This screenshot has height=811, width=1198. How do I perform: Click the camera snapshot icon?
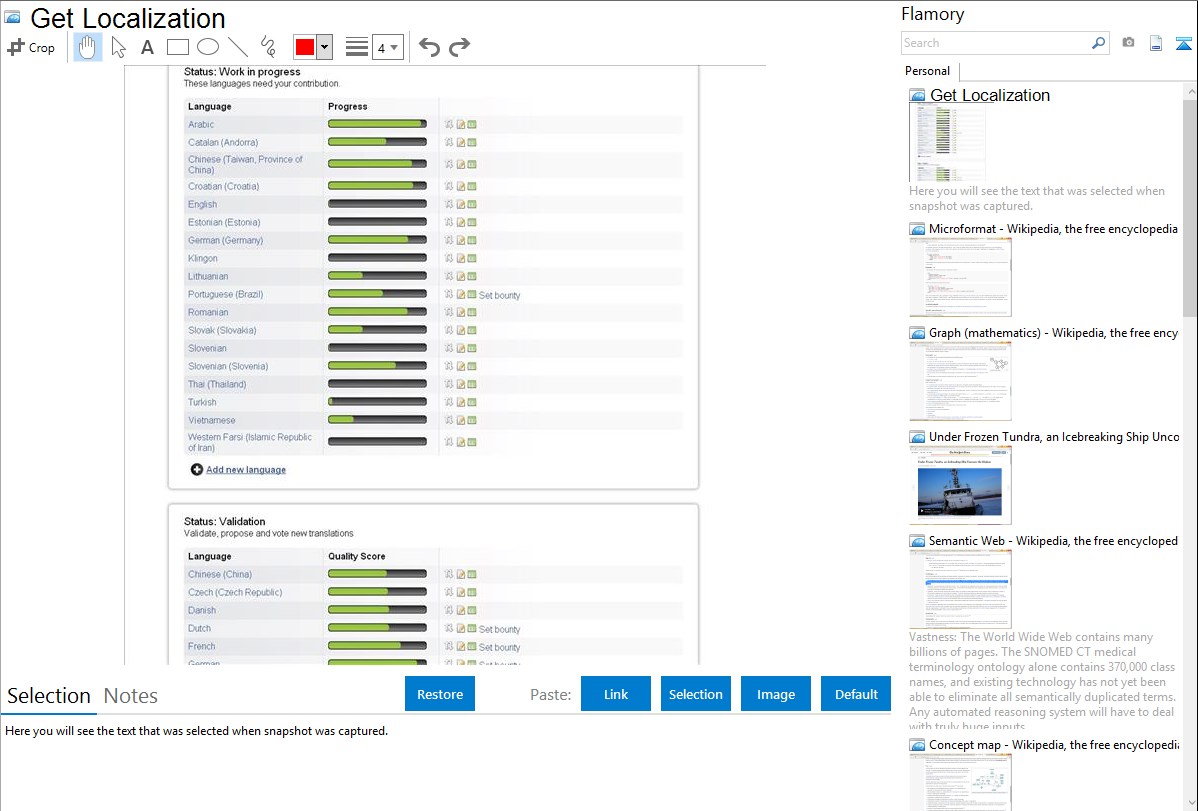coord(1128,43)
